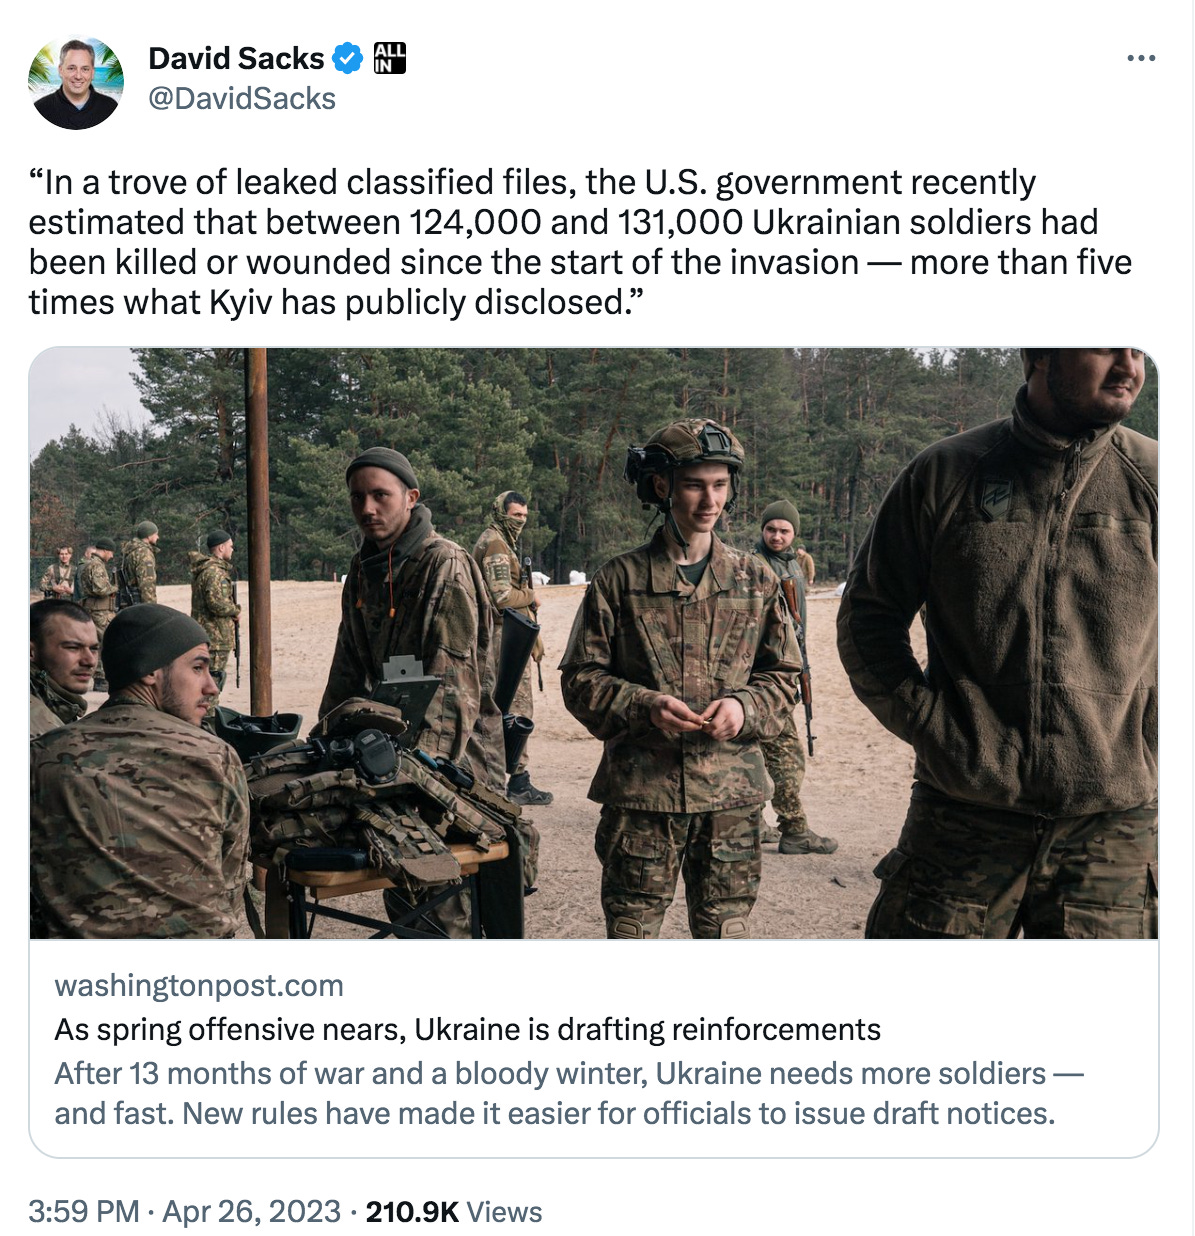Open the washingtonpost.com domain link
Screen dimensions: 1195x1236
199,986
